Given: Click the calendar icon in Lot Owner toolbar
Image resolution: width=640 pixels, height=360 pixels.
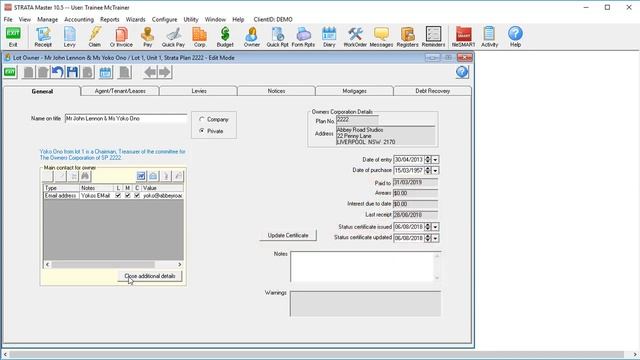Looking at the screenshot, I should (106, 72).
